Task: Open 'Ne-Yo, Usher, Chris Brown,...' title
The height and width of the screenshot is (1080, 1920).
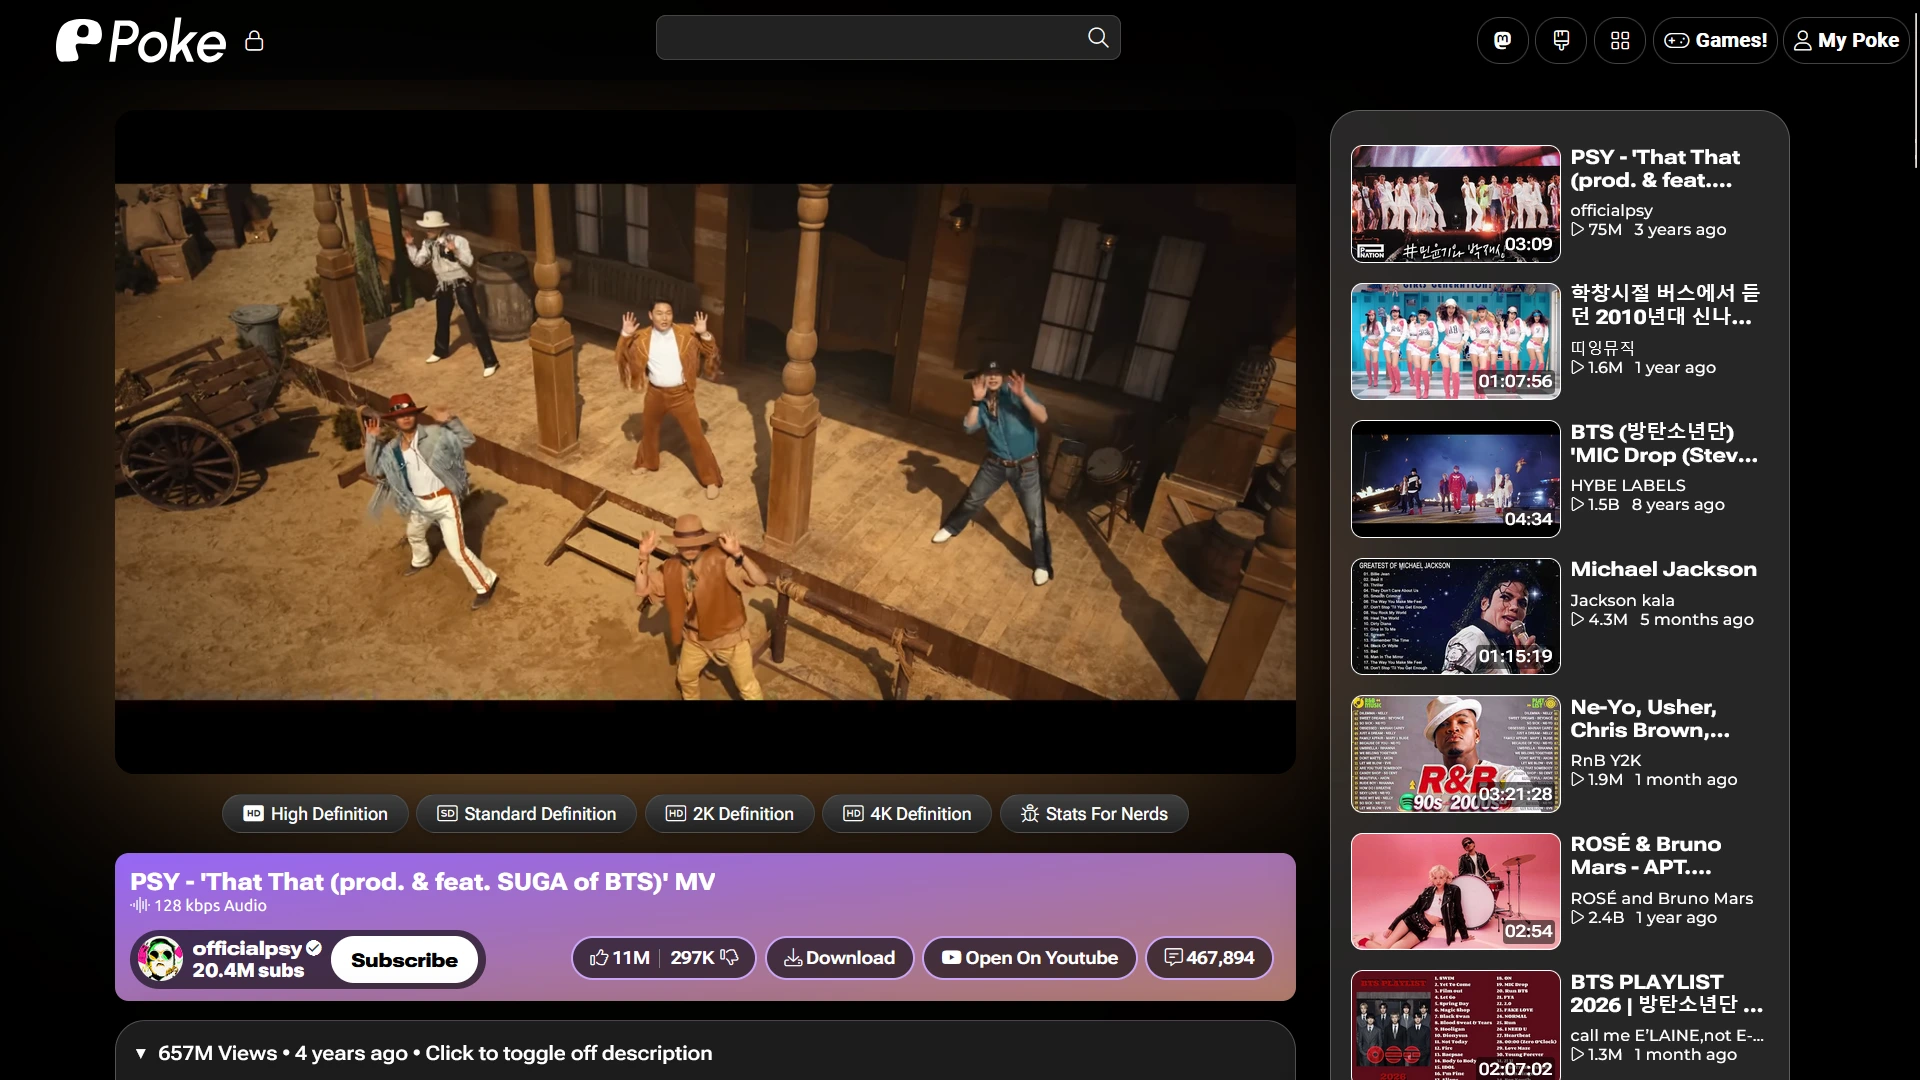Action: pos(1649,719)
